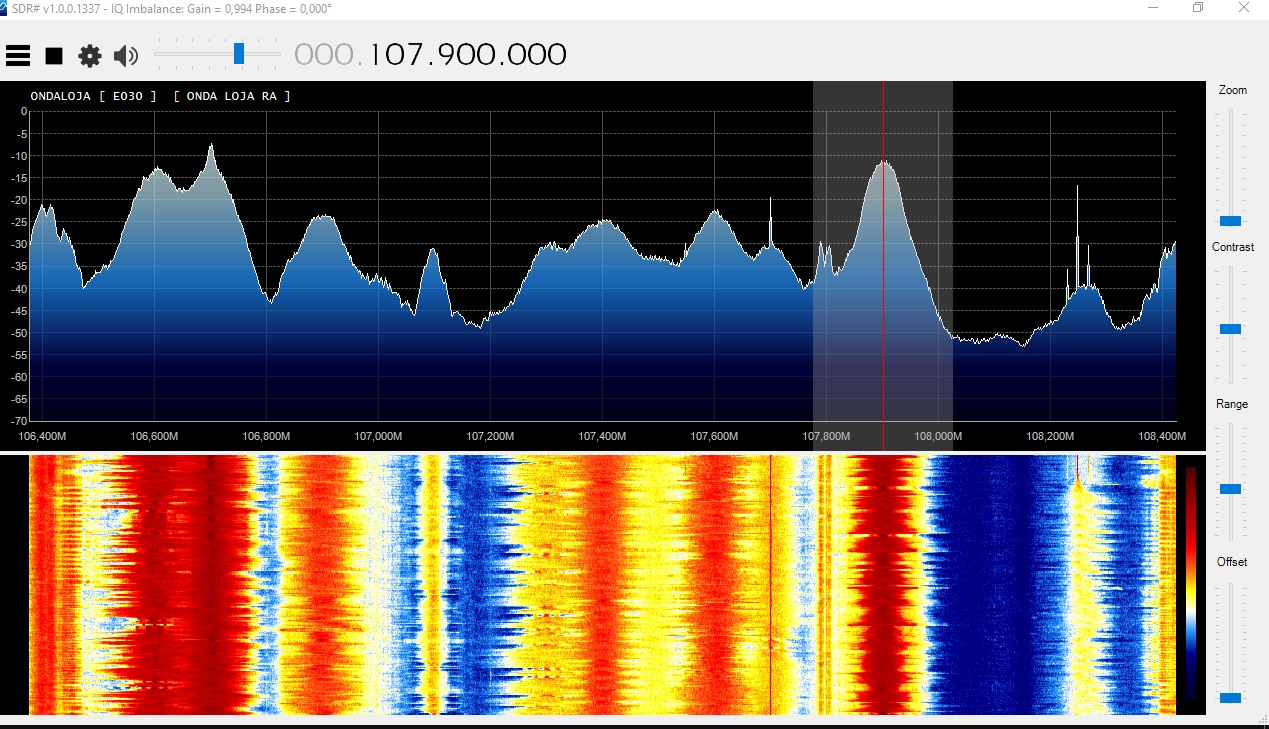Open the gear configuration settings

[90, 56]
